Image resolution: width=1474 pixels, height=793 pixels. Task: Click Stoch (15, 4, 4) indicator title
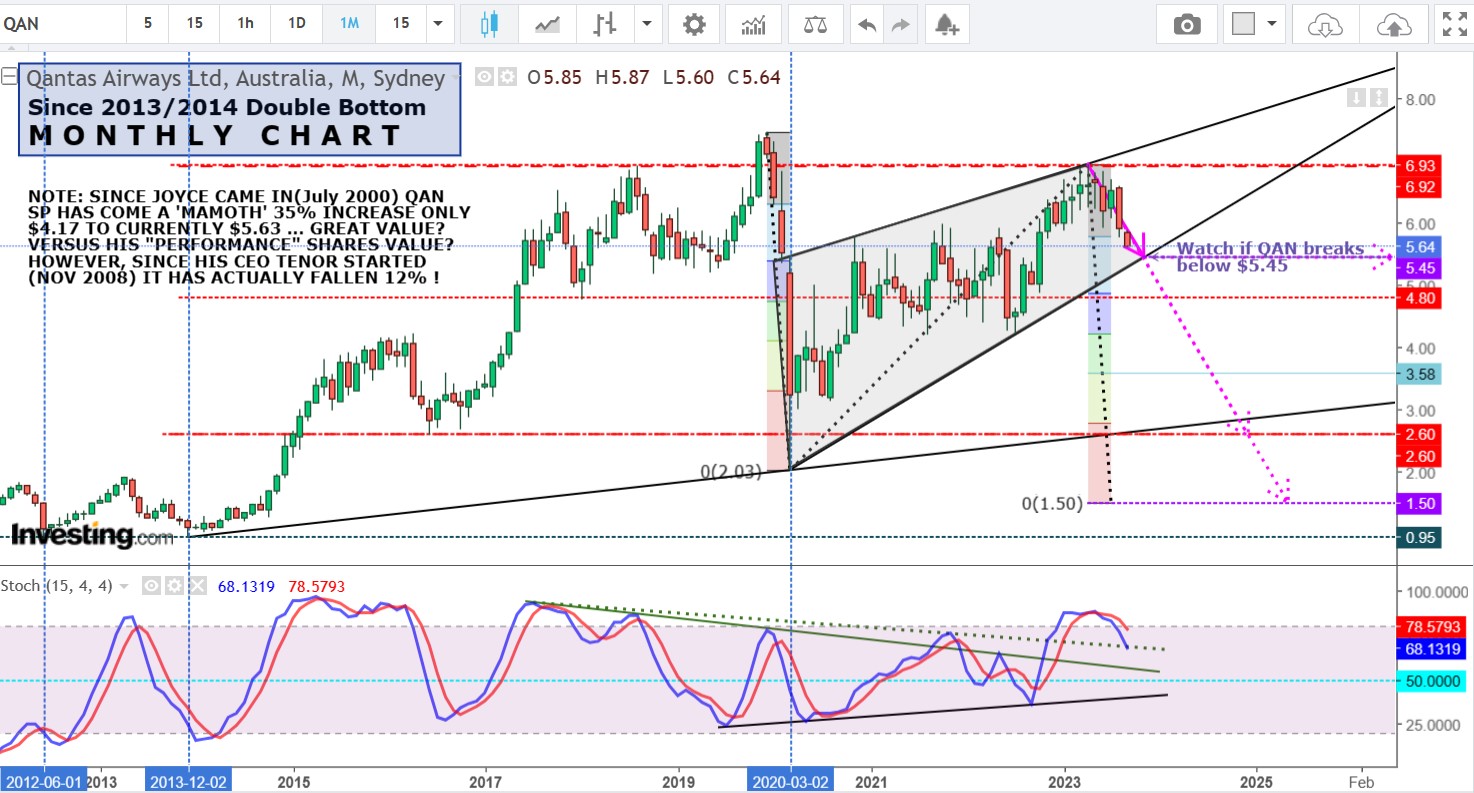pos(58,586)
